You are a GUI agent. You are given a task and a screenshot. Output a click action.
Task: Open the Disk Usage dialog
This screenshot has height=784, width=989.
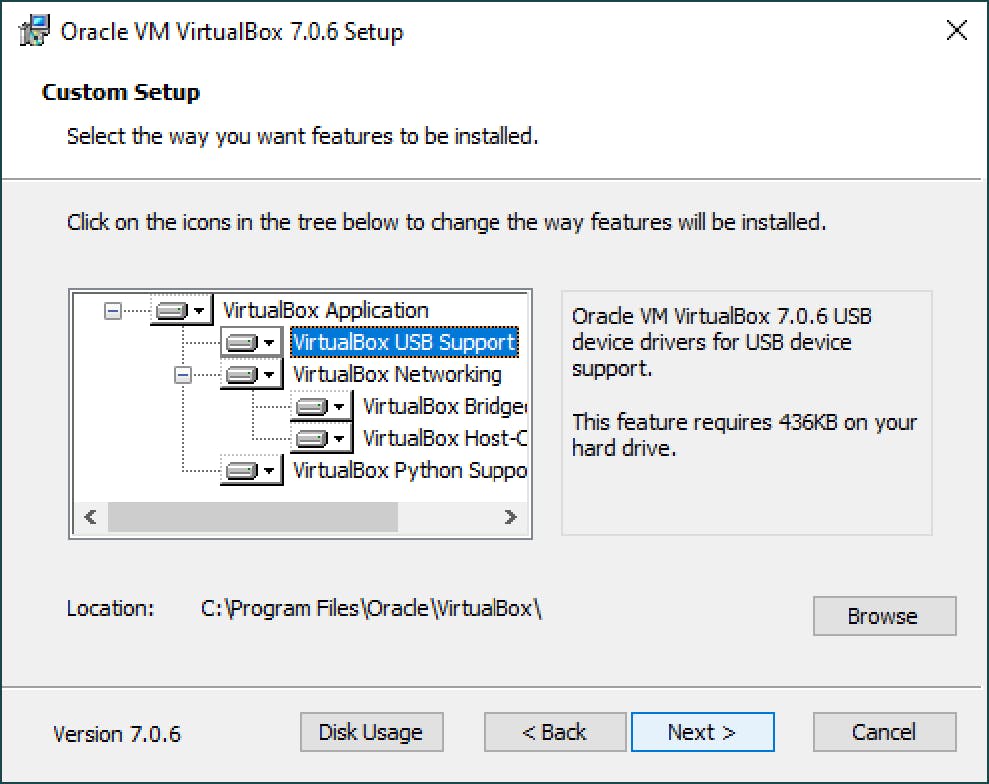click(x=371, y=732)
